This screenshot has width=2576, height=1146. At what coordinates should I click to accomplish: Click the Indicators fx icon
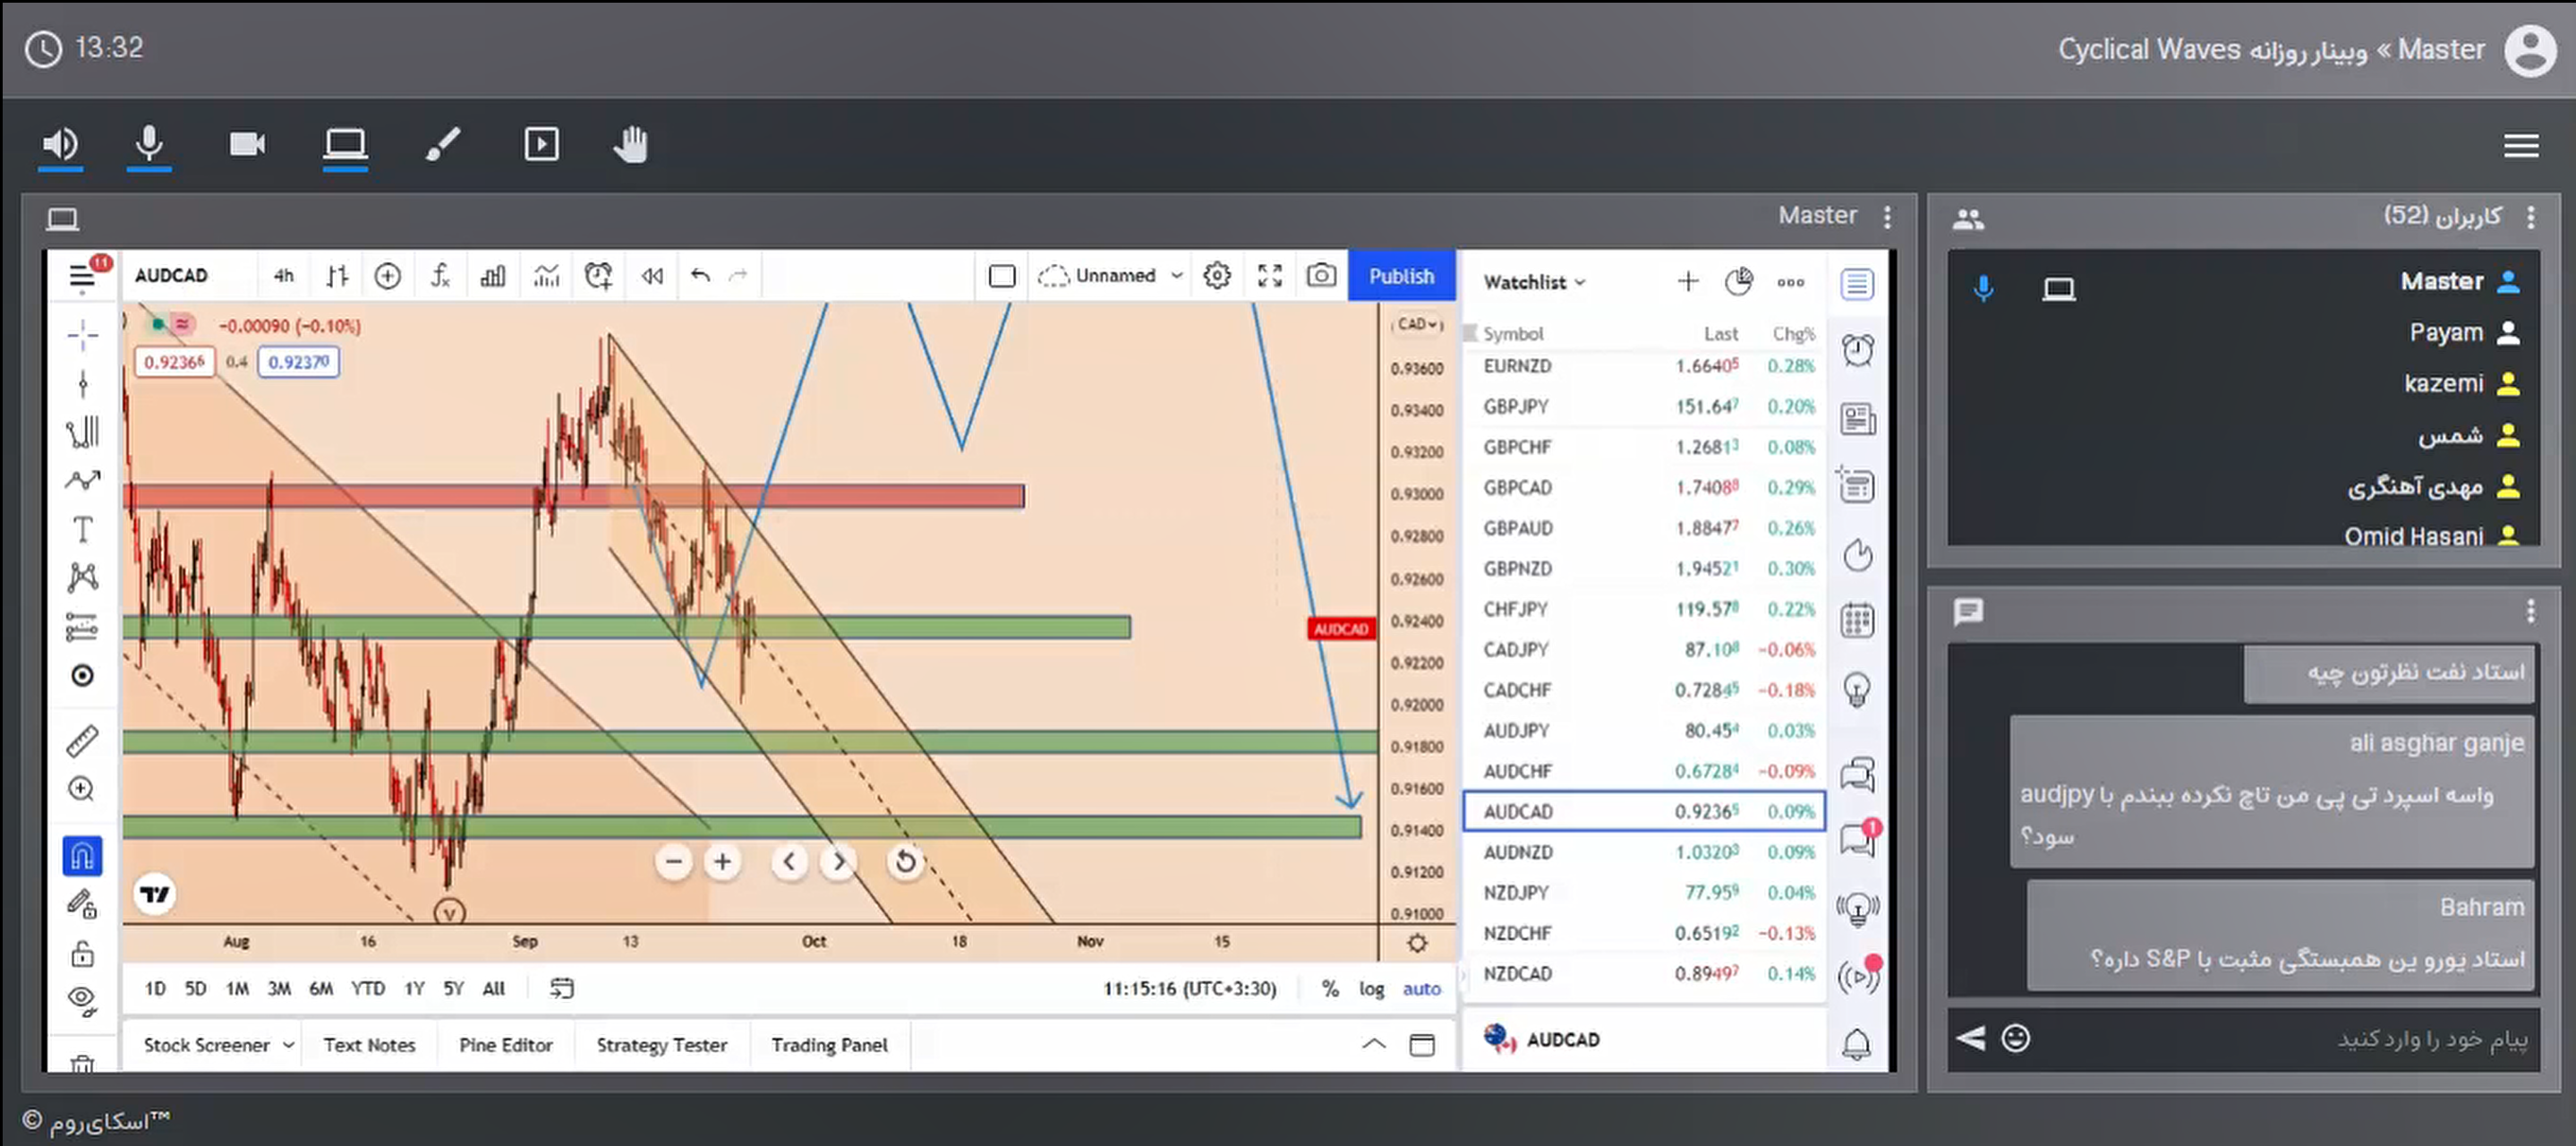click(440, 276)
